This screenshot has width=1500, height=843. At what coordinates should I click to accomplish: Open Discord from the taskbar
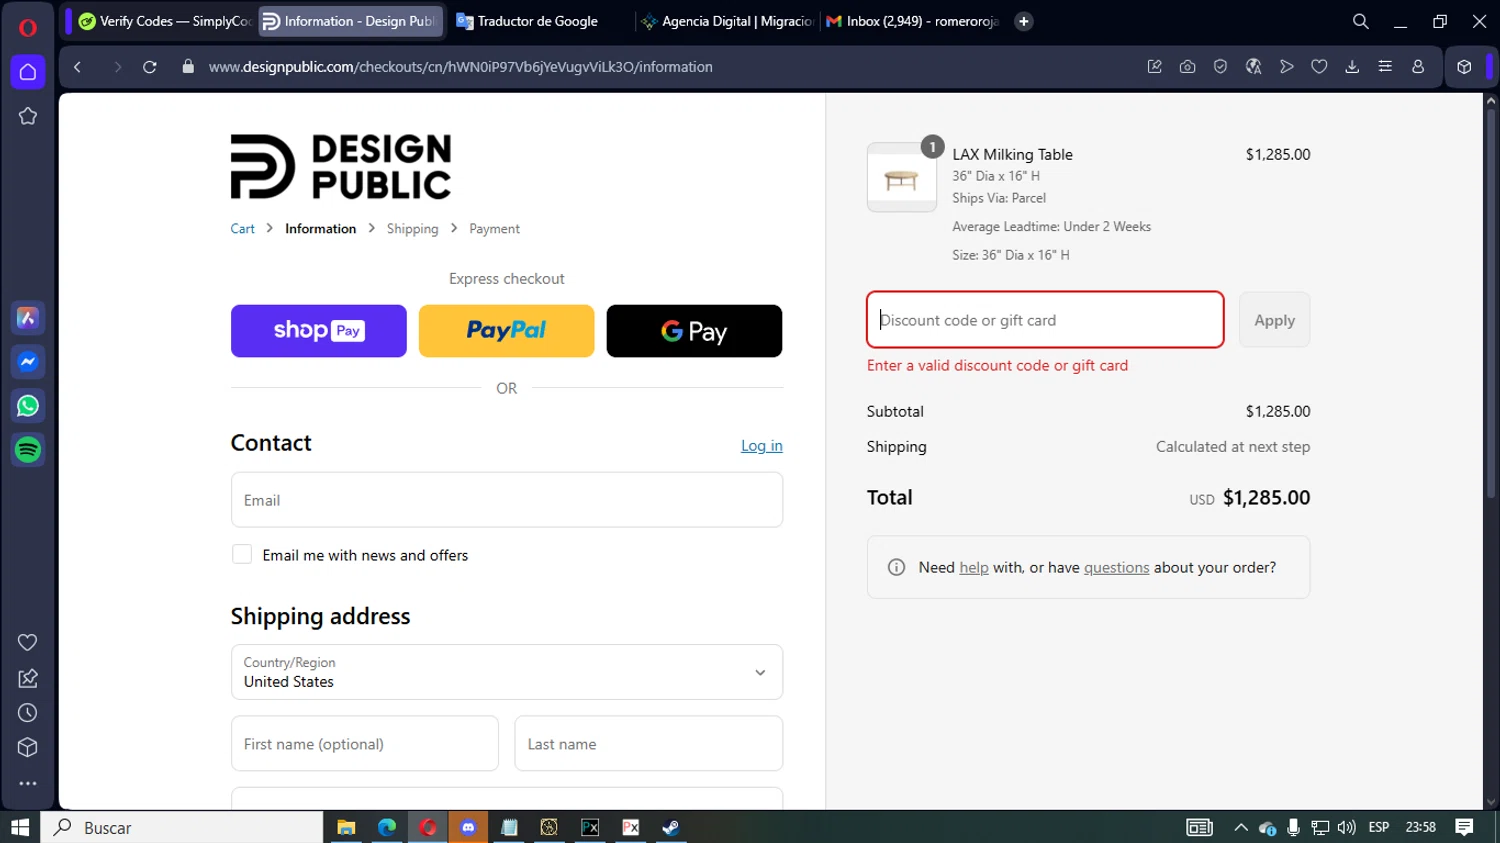(x=468, y=827)
